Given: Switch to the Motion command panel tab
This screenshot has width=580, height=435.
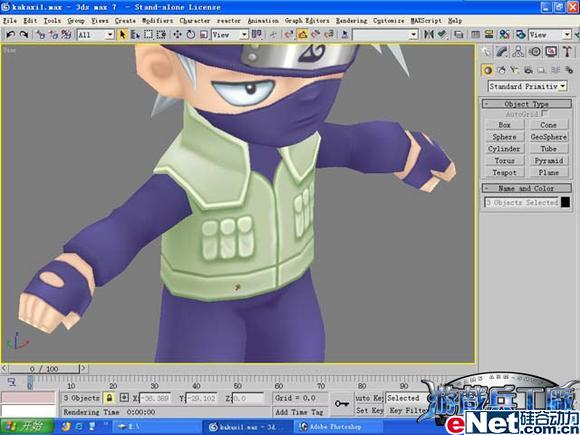Looking at the screenshot, I should 535,51.
